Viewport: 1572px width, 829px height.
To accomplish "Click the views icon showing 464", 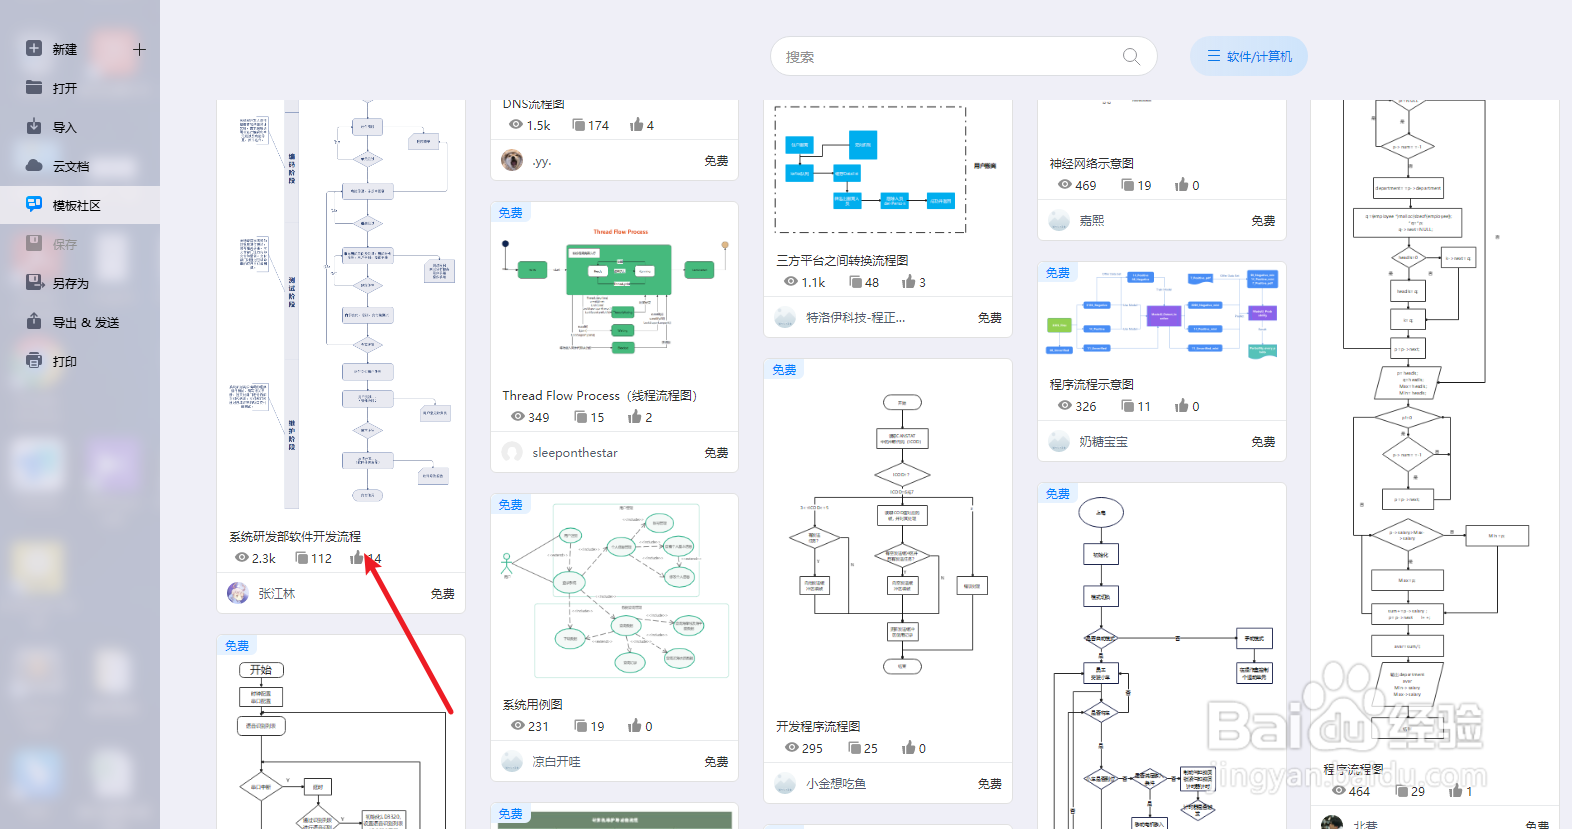I will 1339,790.
